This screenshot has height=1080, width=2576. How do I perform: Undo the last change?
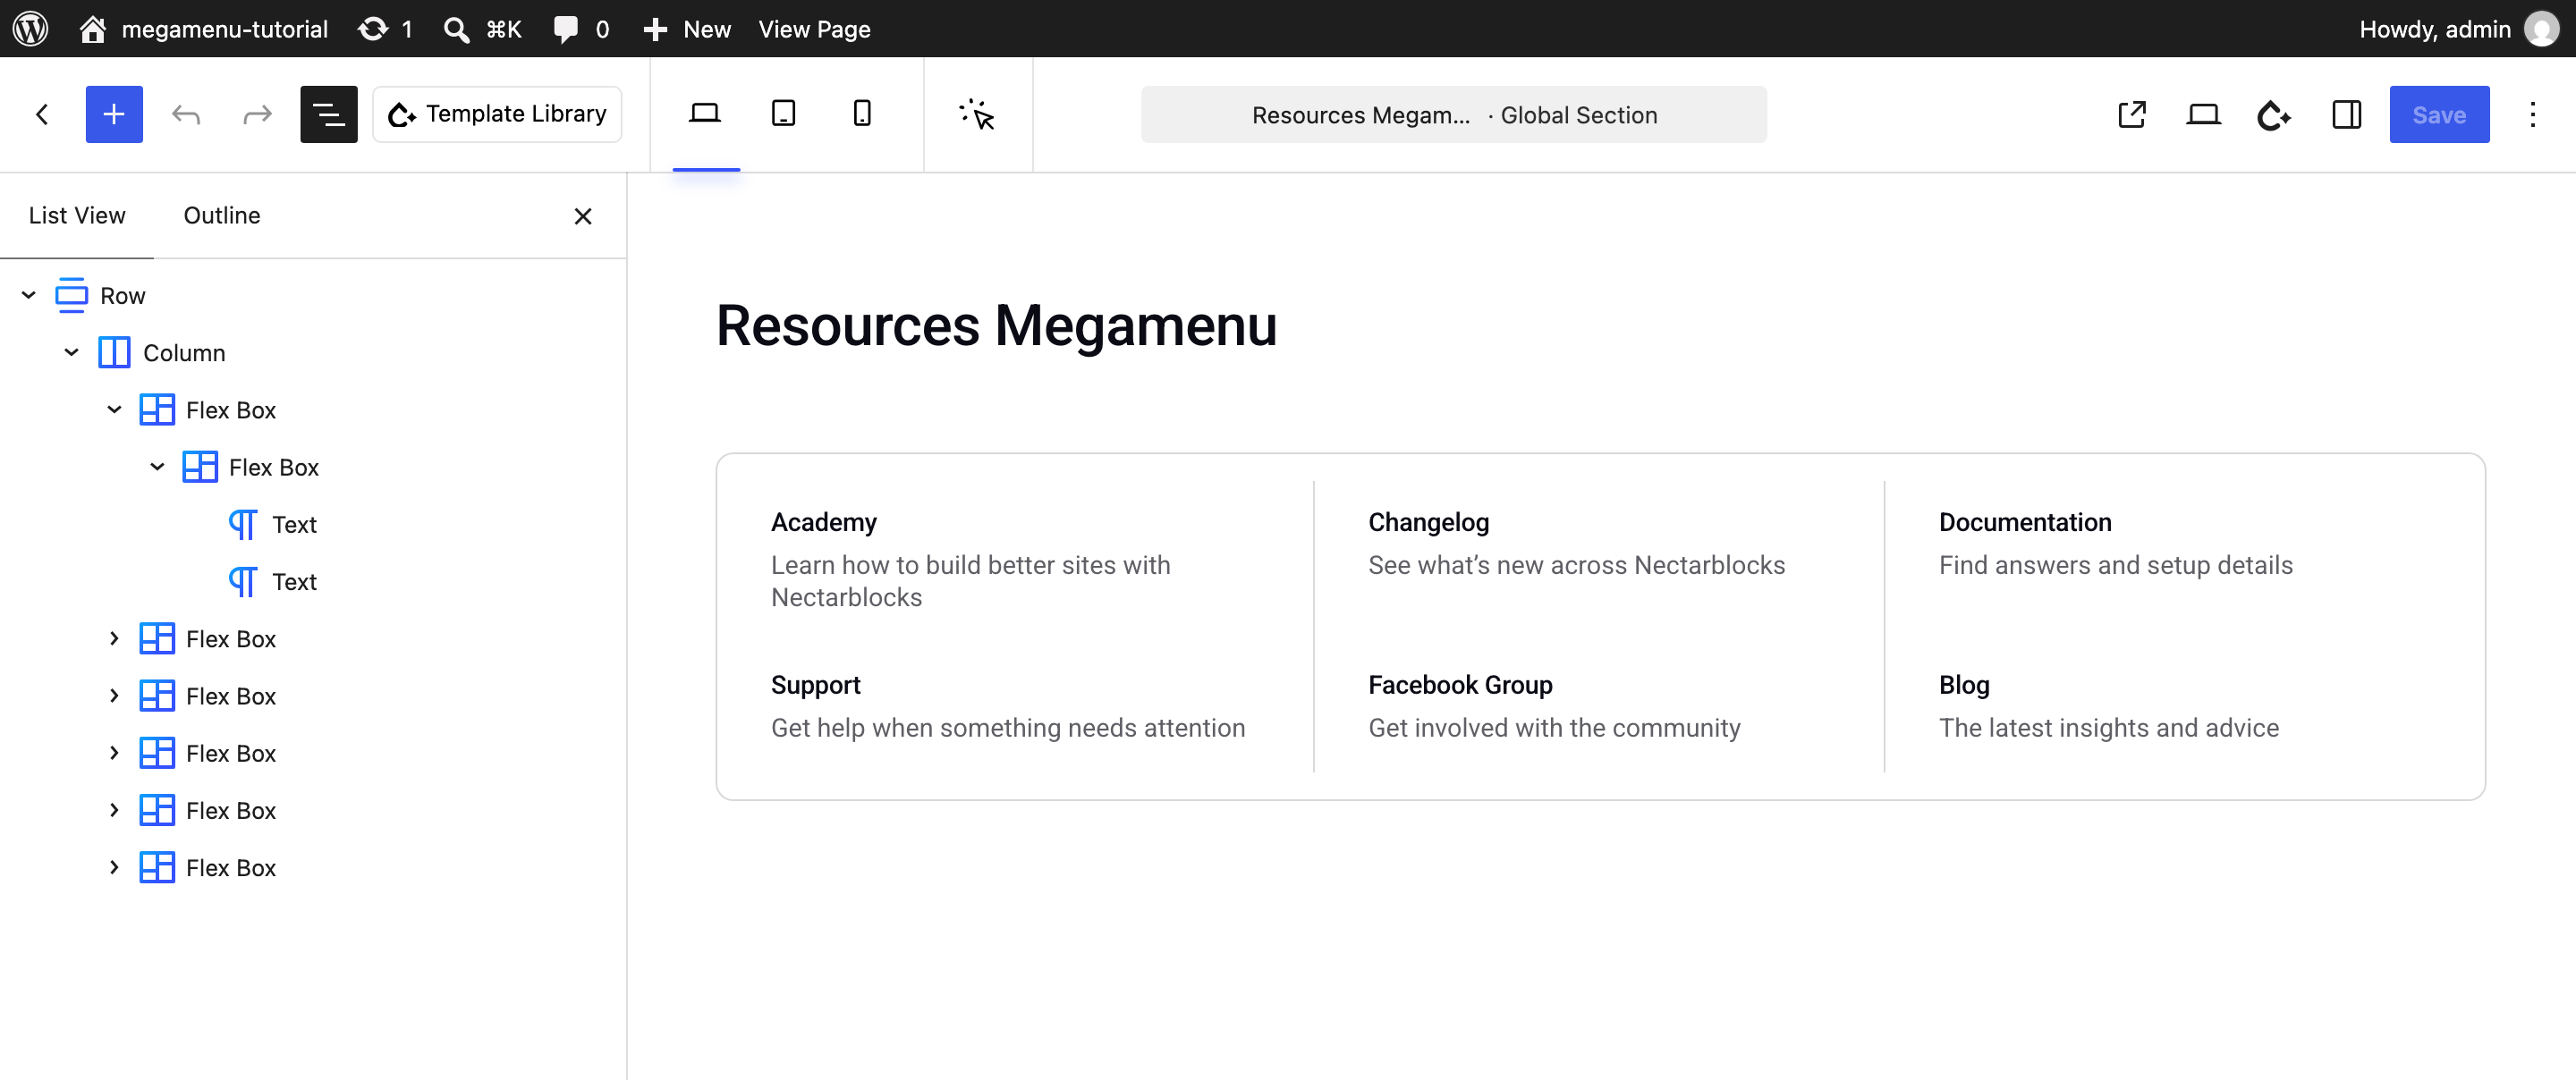(186, 114)
